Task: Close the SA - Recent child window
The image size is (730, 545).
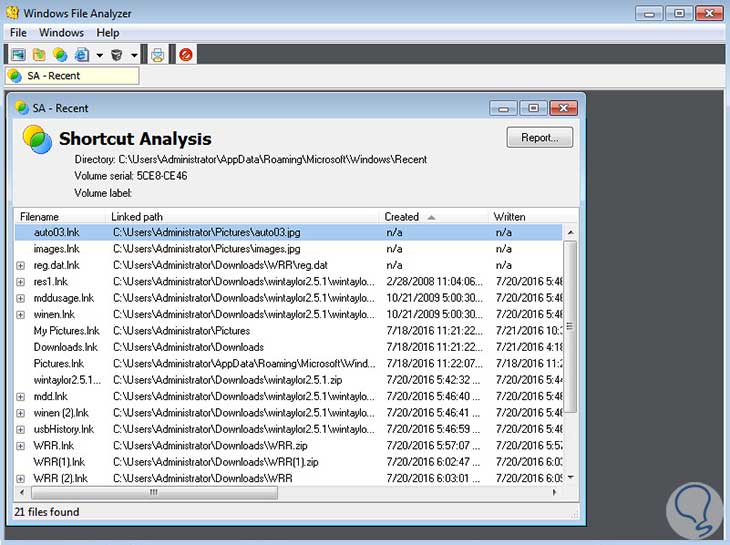Action: [x=564, y=108]
